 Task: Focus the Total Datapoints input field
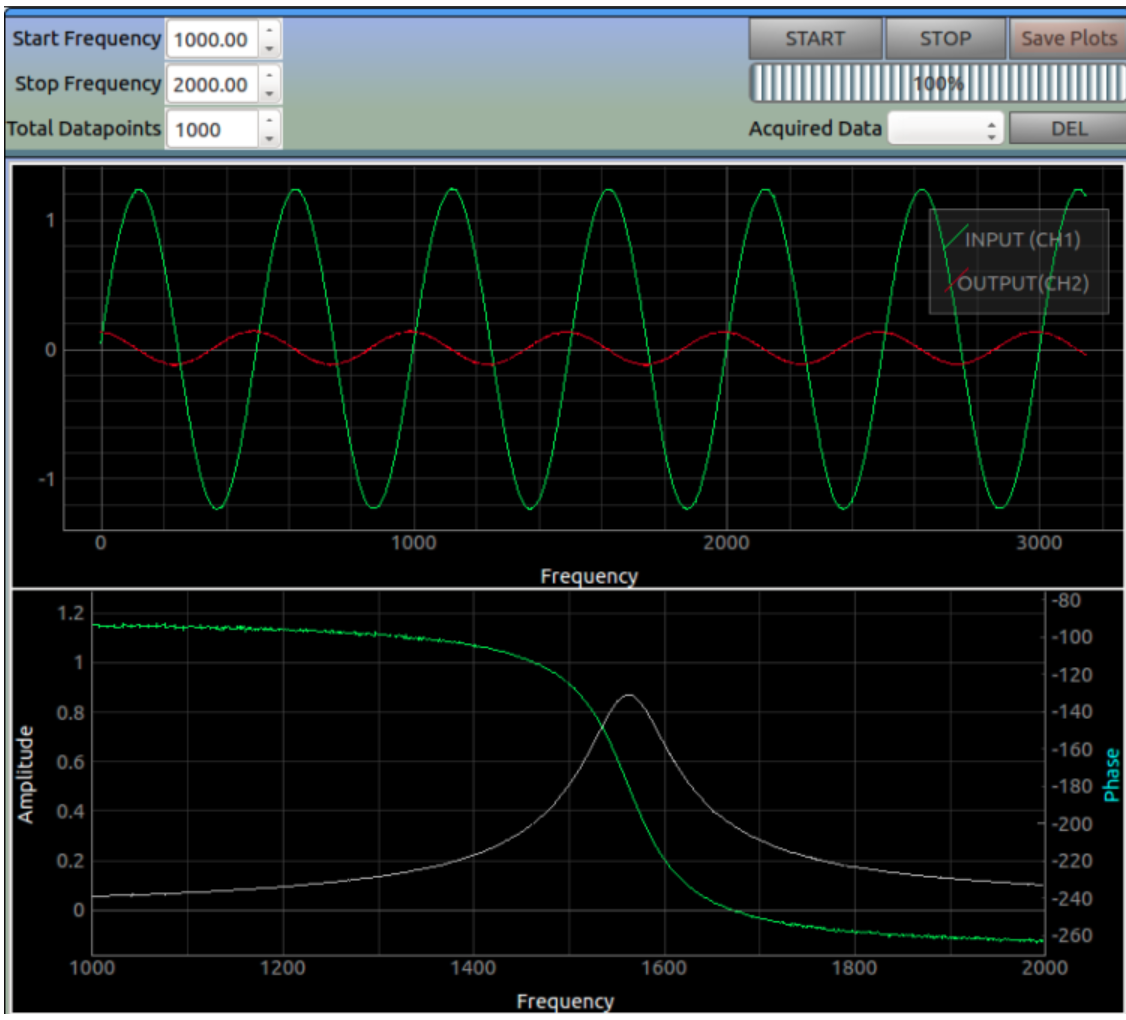tap(212, 129)
